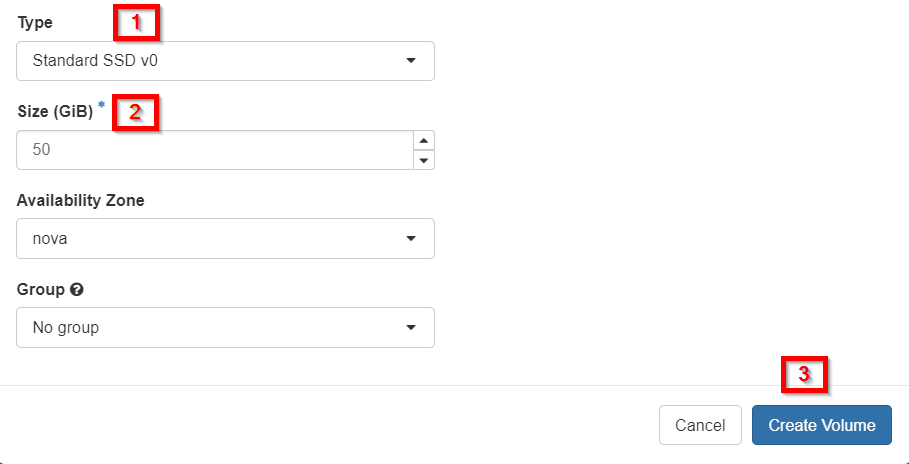Click the red annotation marker 3

[x=804, y=374]
